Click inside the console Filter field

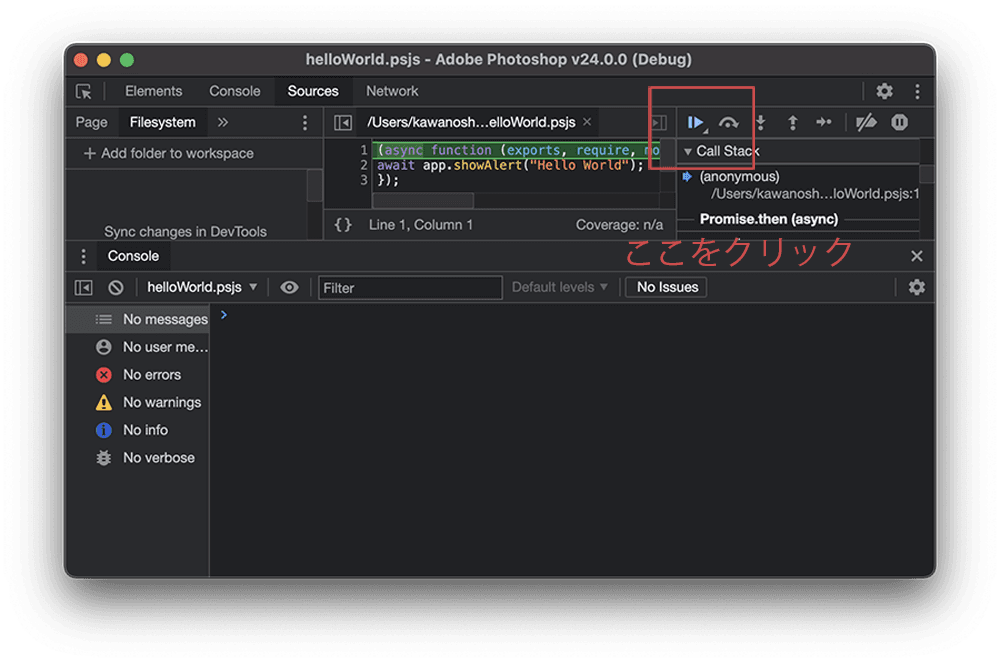[410, 287]
